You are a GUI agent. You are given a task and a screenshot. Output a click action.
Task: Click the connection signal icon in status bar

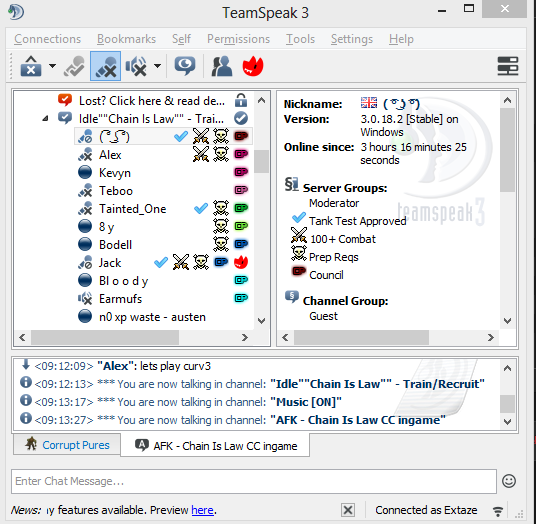click(498, 511)
